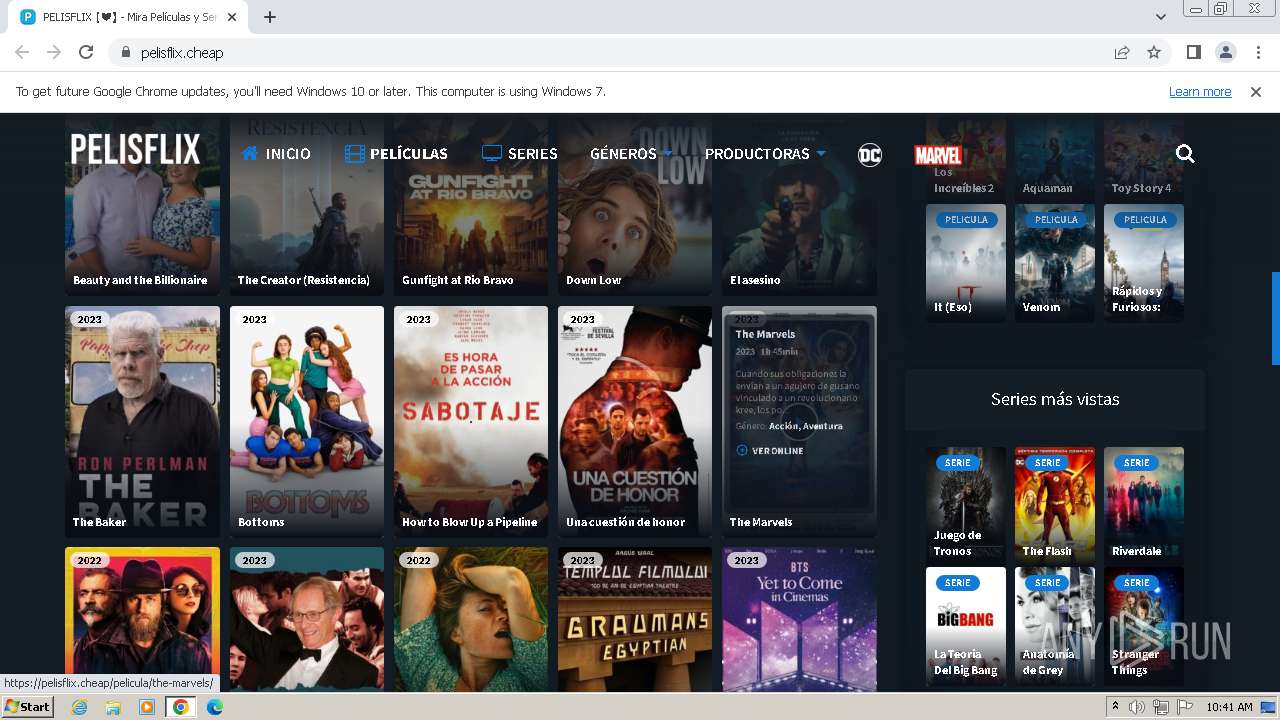Open the site search magnifier
This screenshot has width=1280, height=720.
[1185, 153]
